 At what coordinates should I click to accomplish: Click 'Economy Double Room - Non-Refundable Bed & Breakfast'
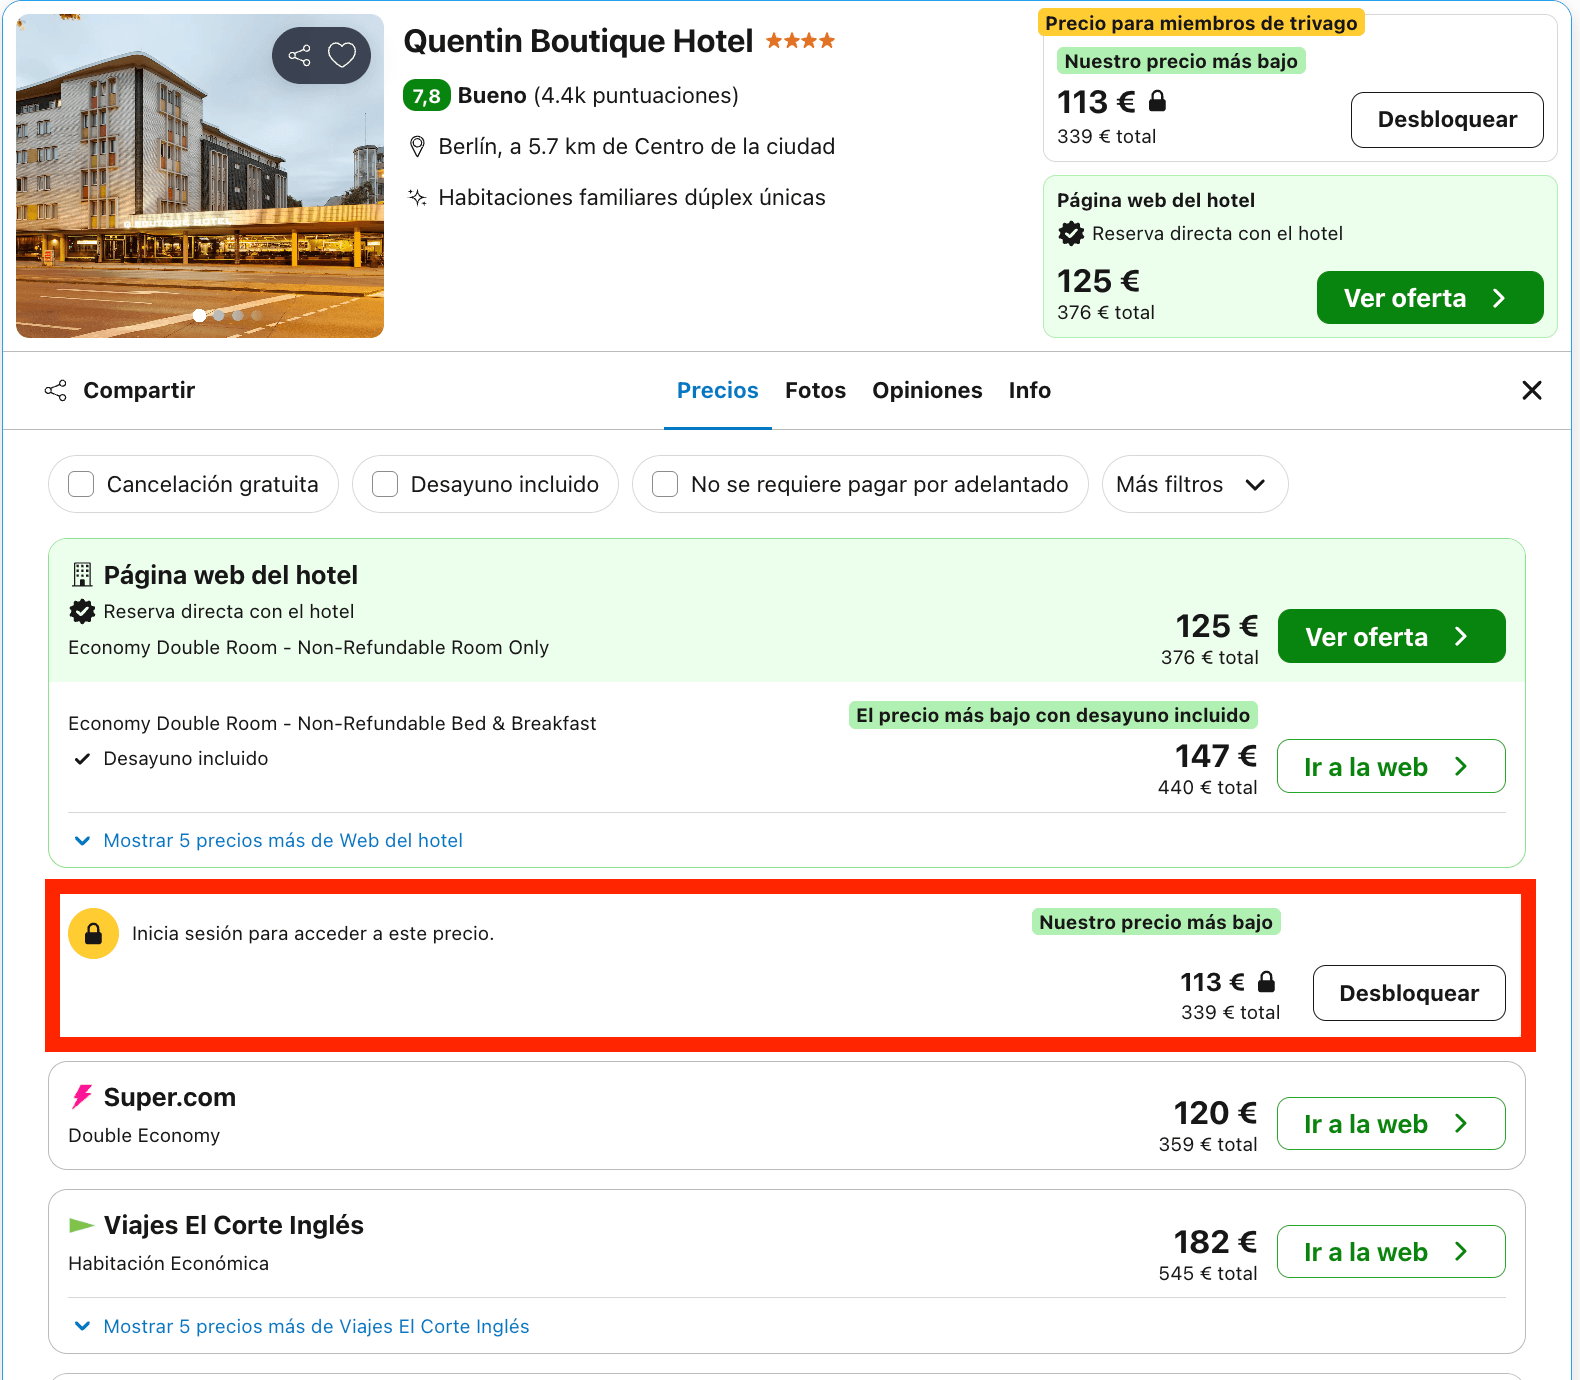pyautogui.click(x=332, y=724)
